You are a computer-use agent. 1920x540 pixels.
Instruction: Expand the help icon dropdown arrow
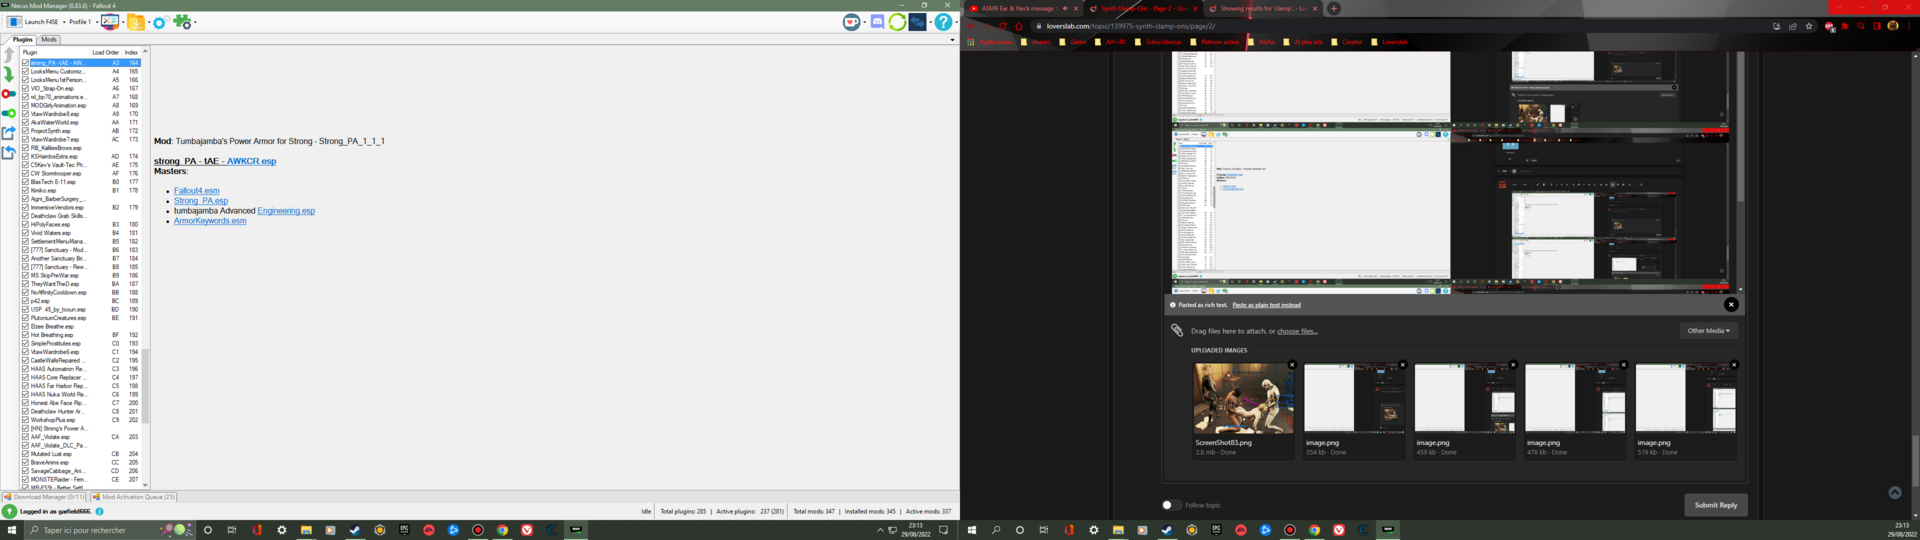955,22
